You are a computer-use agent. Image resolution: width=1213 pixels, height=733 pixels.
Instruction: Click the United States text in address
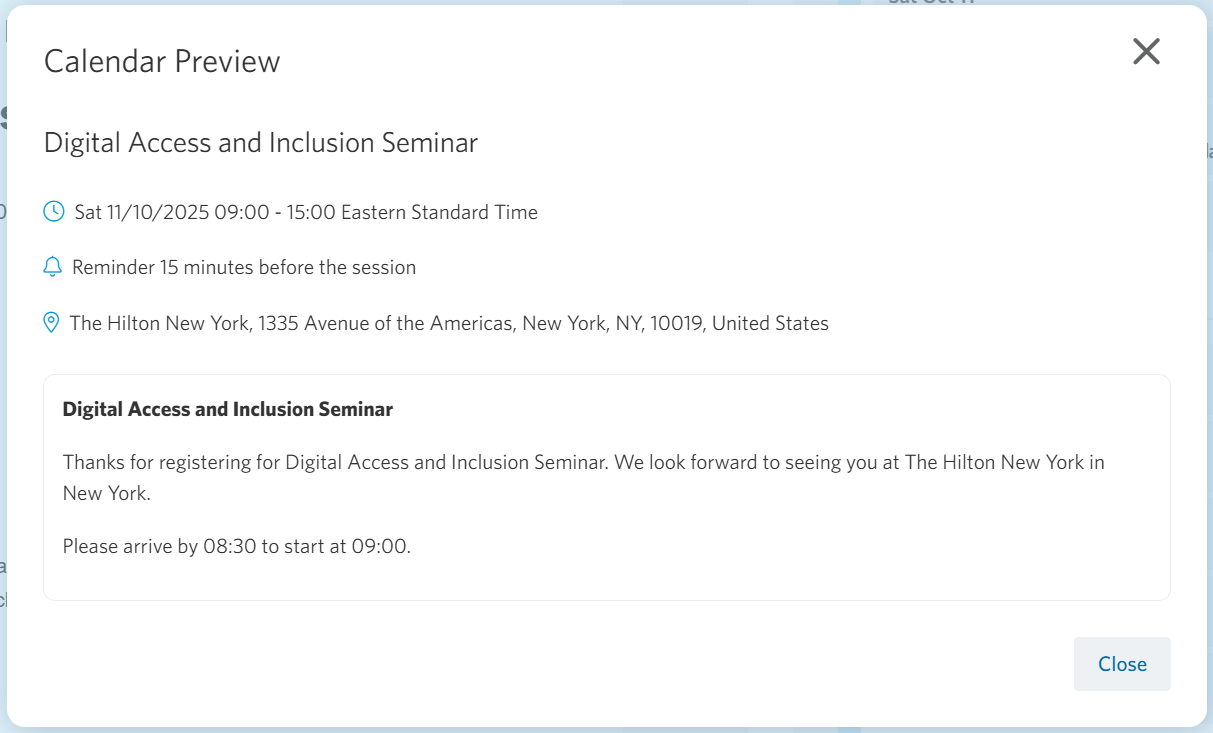pyautogui.click(x=770, y=323)
